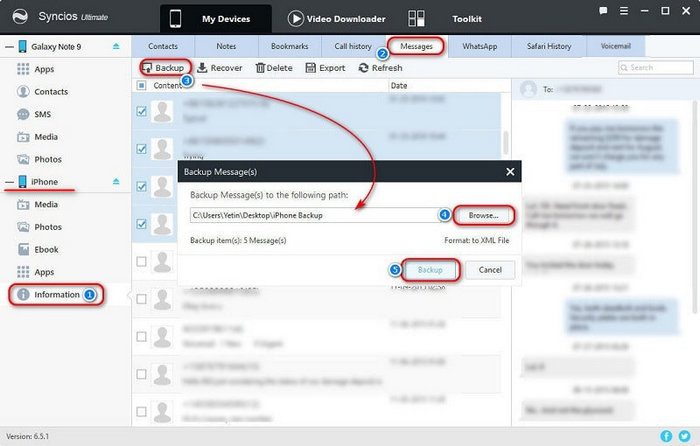The height and width of the screenshot is (446, 700).
Task: Check the seventh message checkbox
Action: point(141,337)
